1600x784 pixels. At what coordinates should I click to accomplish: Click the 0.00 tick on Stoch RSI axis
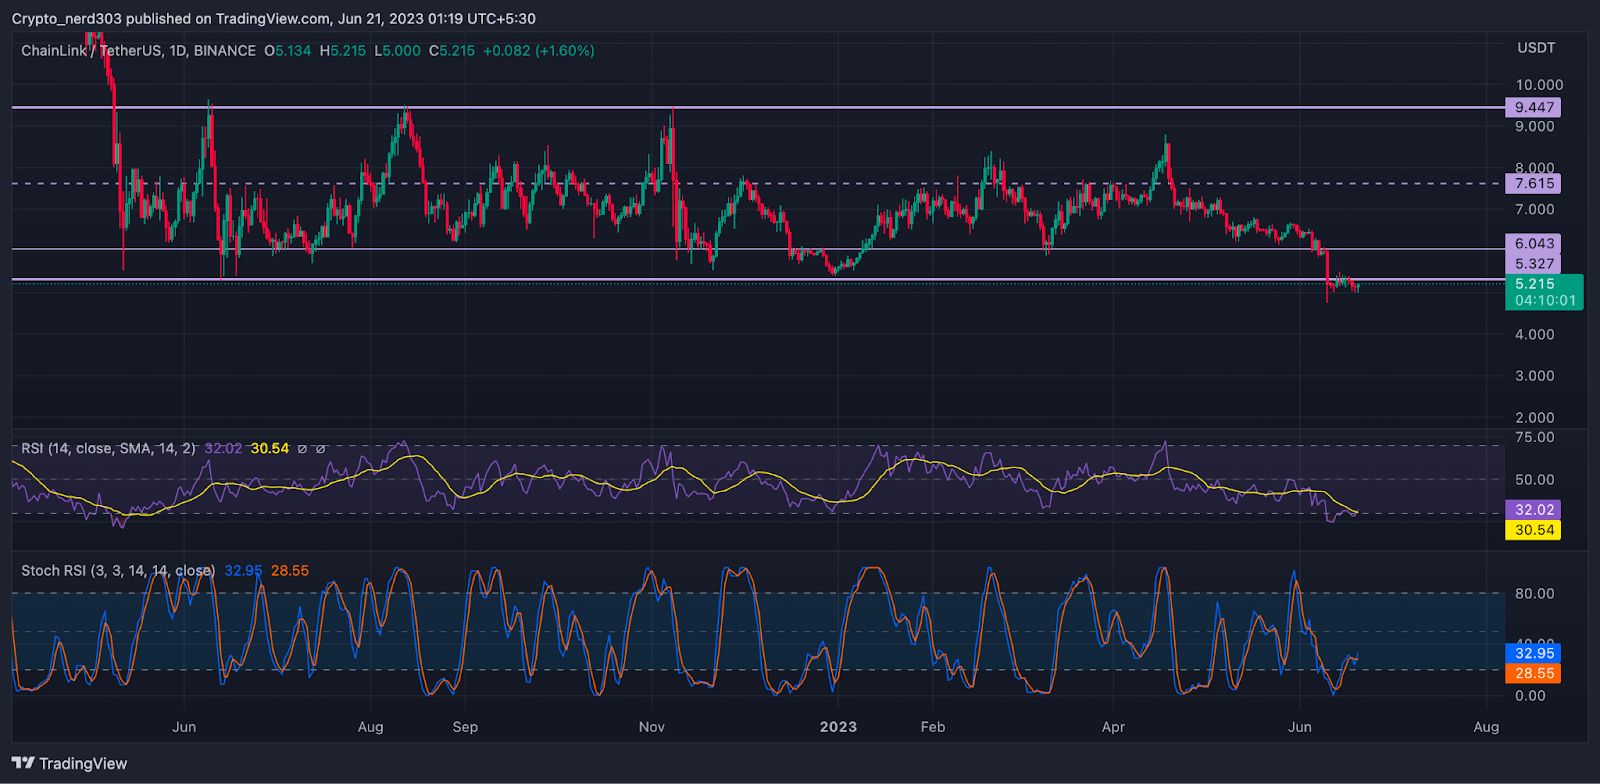tap(1530, 695)
